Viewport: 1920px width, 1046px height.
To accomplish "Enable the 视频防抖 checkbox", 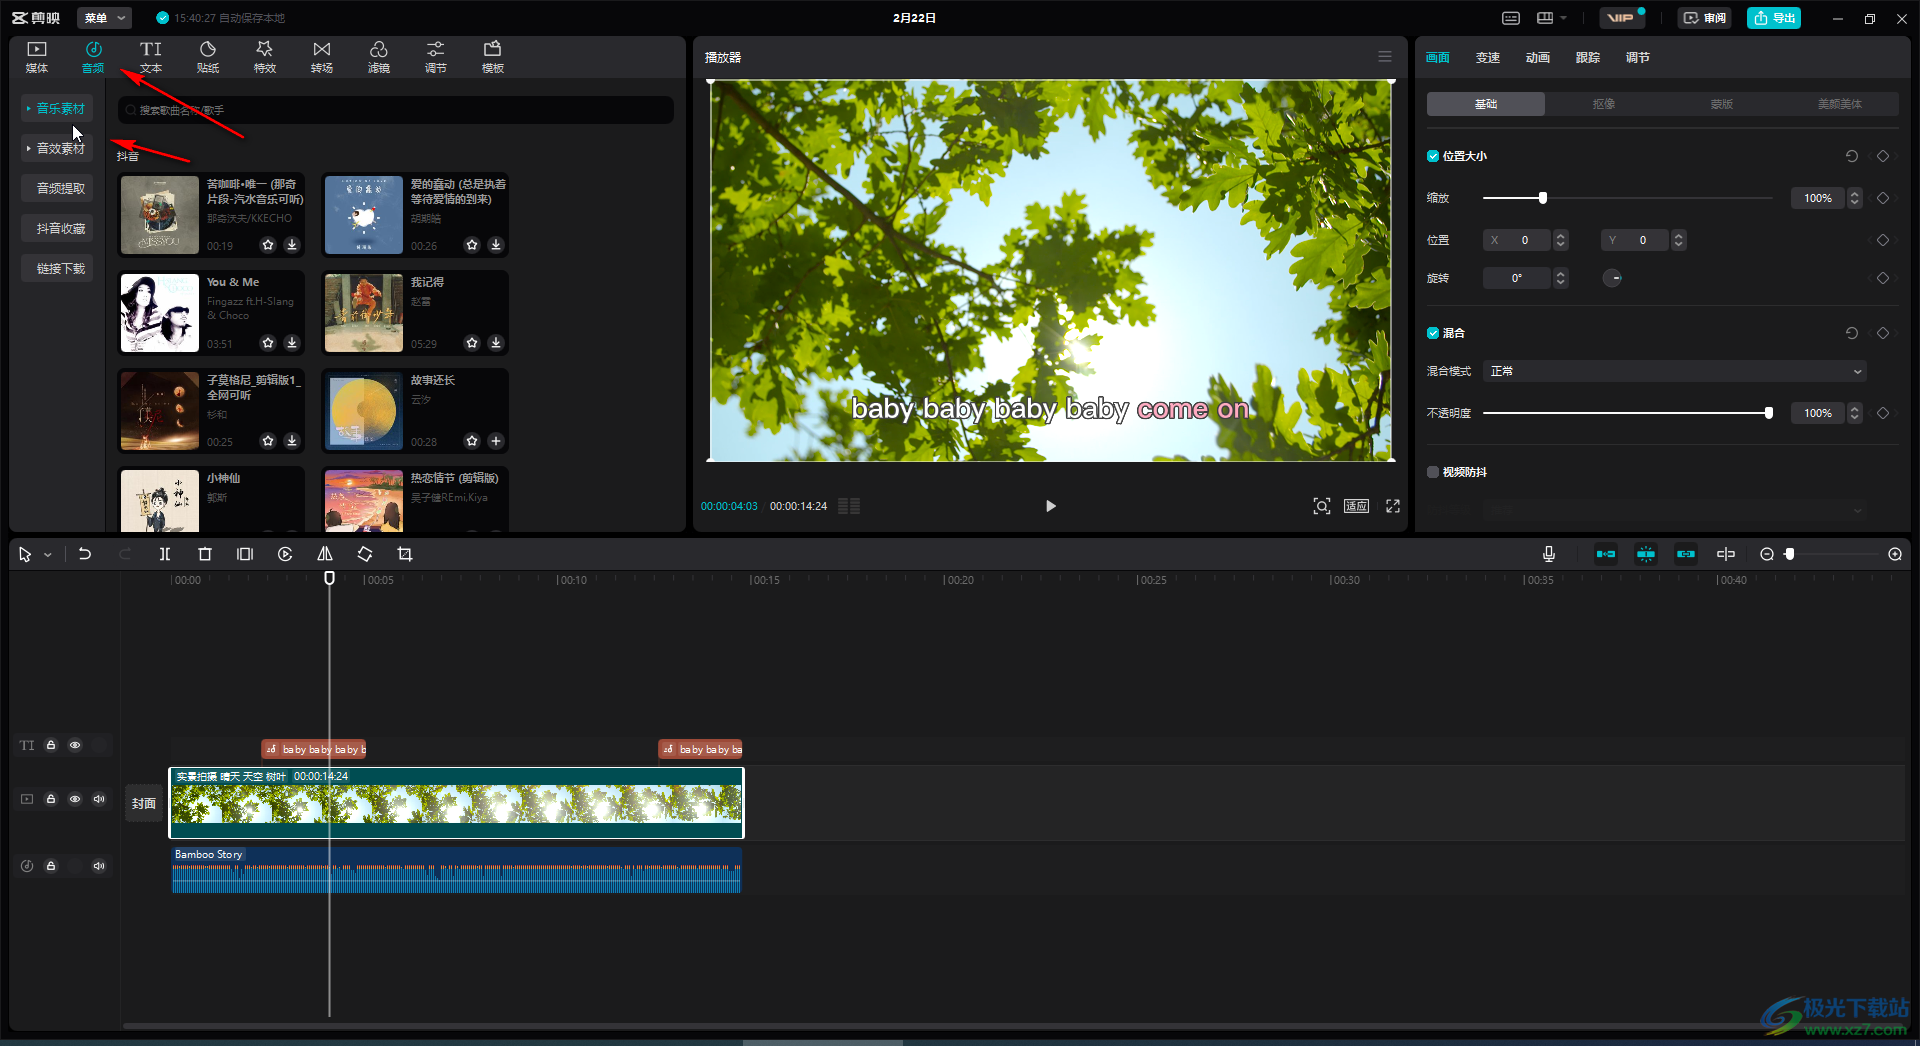I will pos(1433,472).
